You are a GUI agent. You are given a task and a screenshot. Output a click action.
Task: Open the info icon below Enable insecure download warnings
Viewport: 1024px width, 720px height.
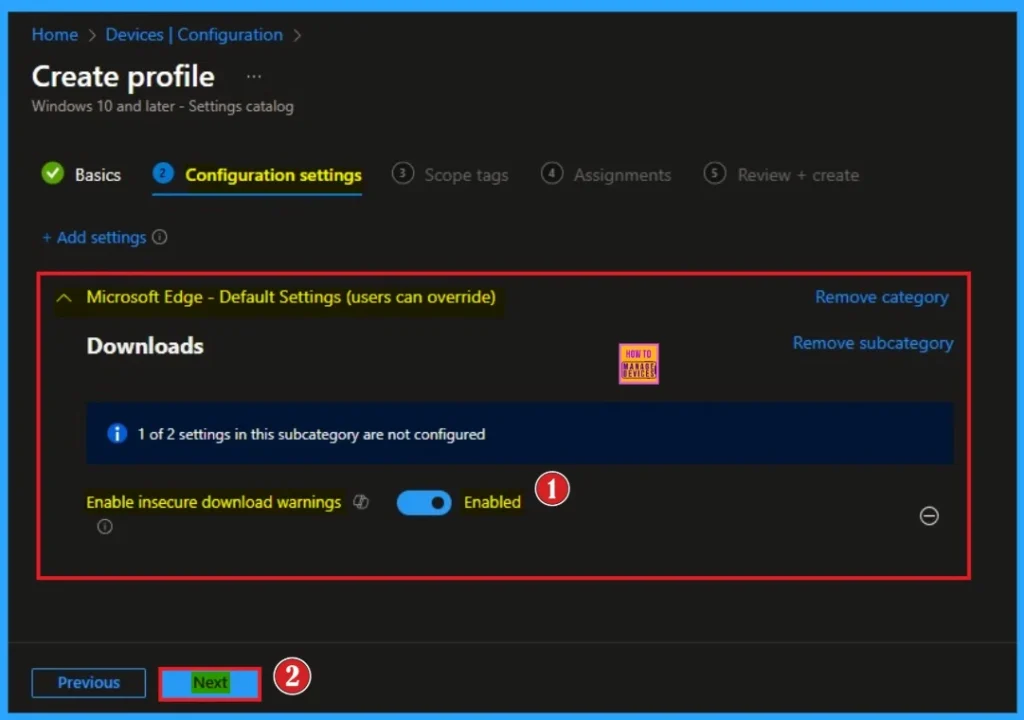click(x=104, y=526)
